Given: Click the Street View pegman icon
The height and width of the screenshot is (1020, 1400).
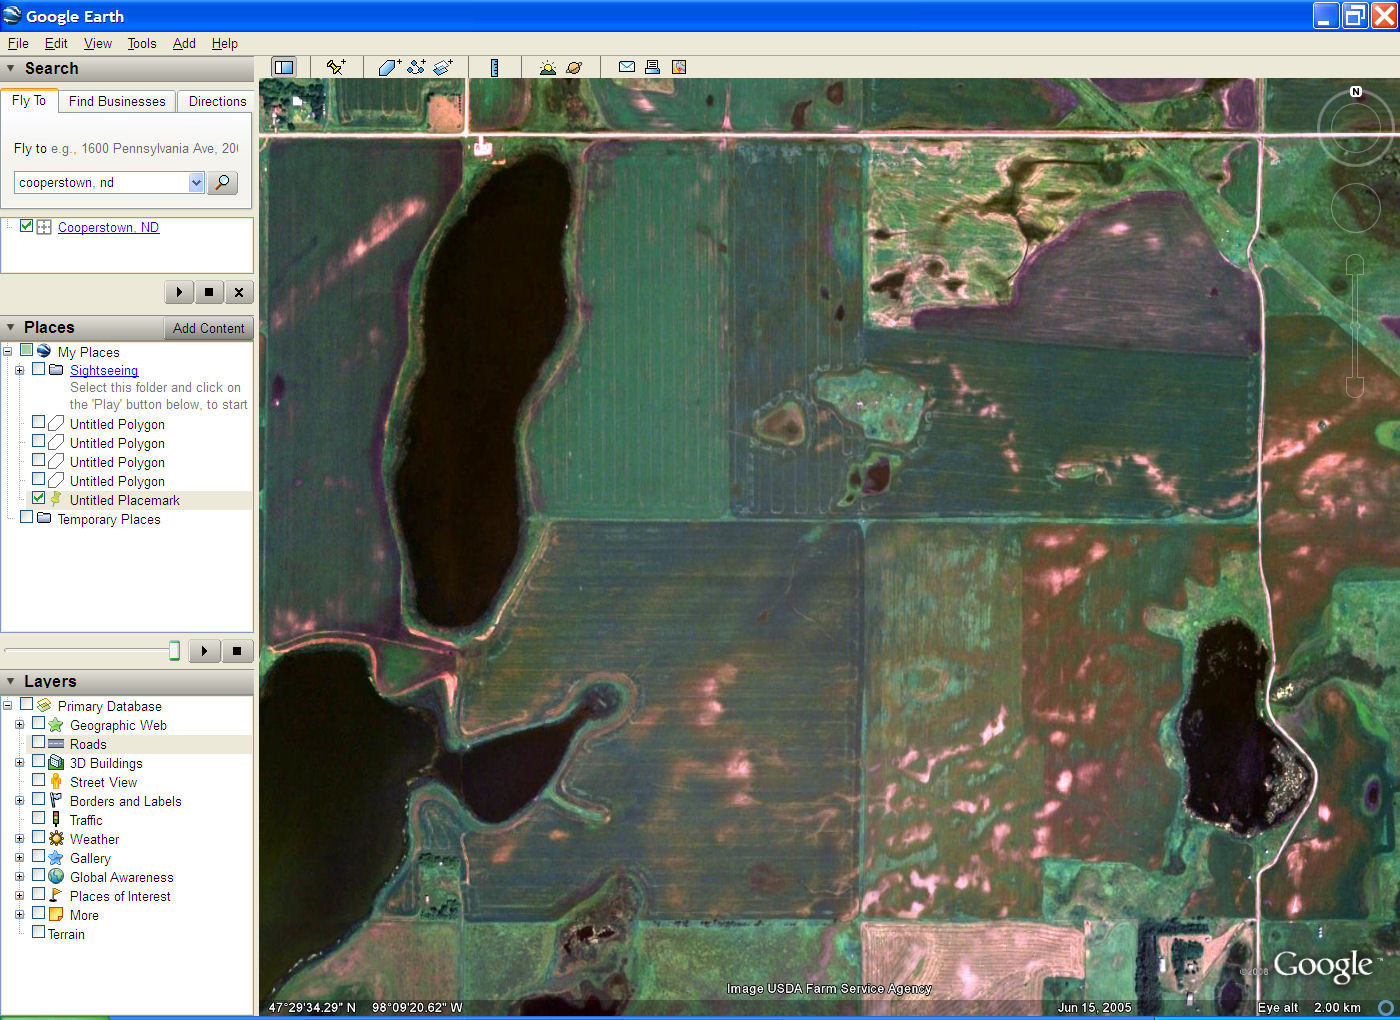Looking at the screenshot, I should pyautogui.click(x=56, y=782).
